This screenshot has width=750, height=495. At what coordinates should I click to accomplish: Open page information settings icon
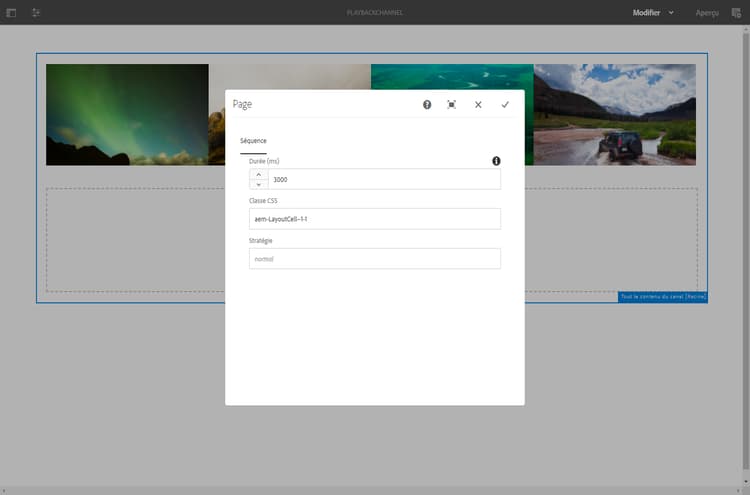point(36,13)
